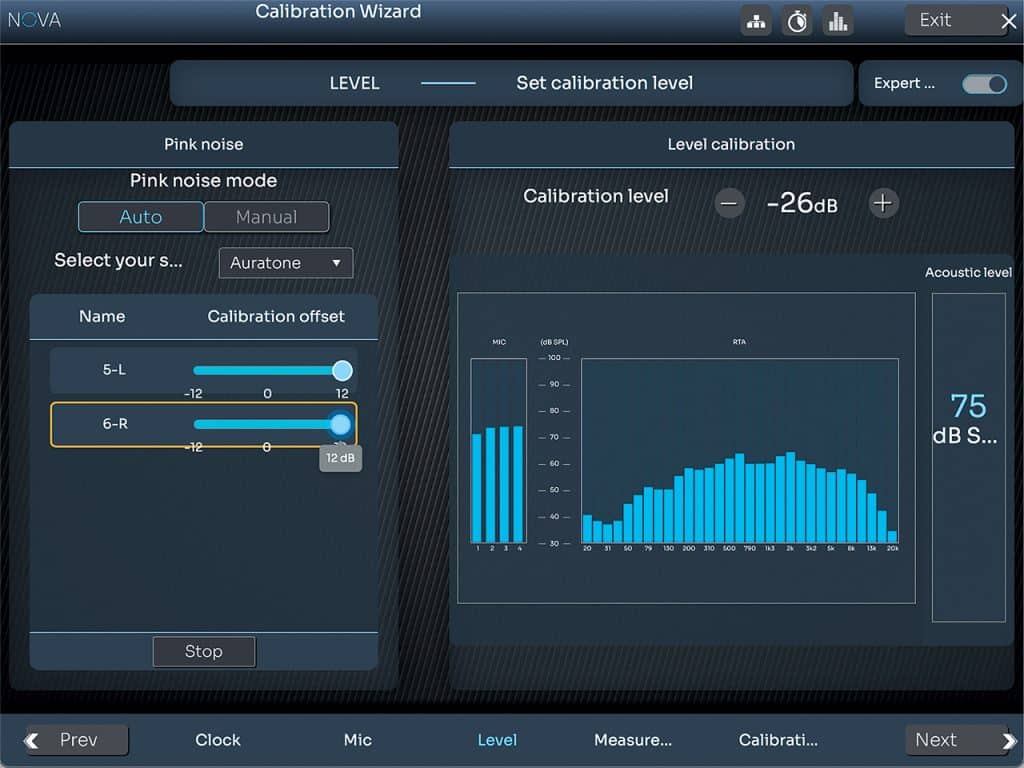This screenshot has height=768, width=1024.
Task: Switch pink noise mode to Manual
Action: tap(266, 217)
